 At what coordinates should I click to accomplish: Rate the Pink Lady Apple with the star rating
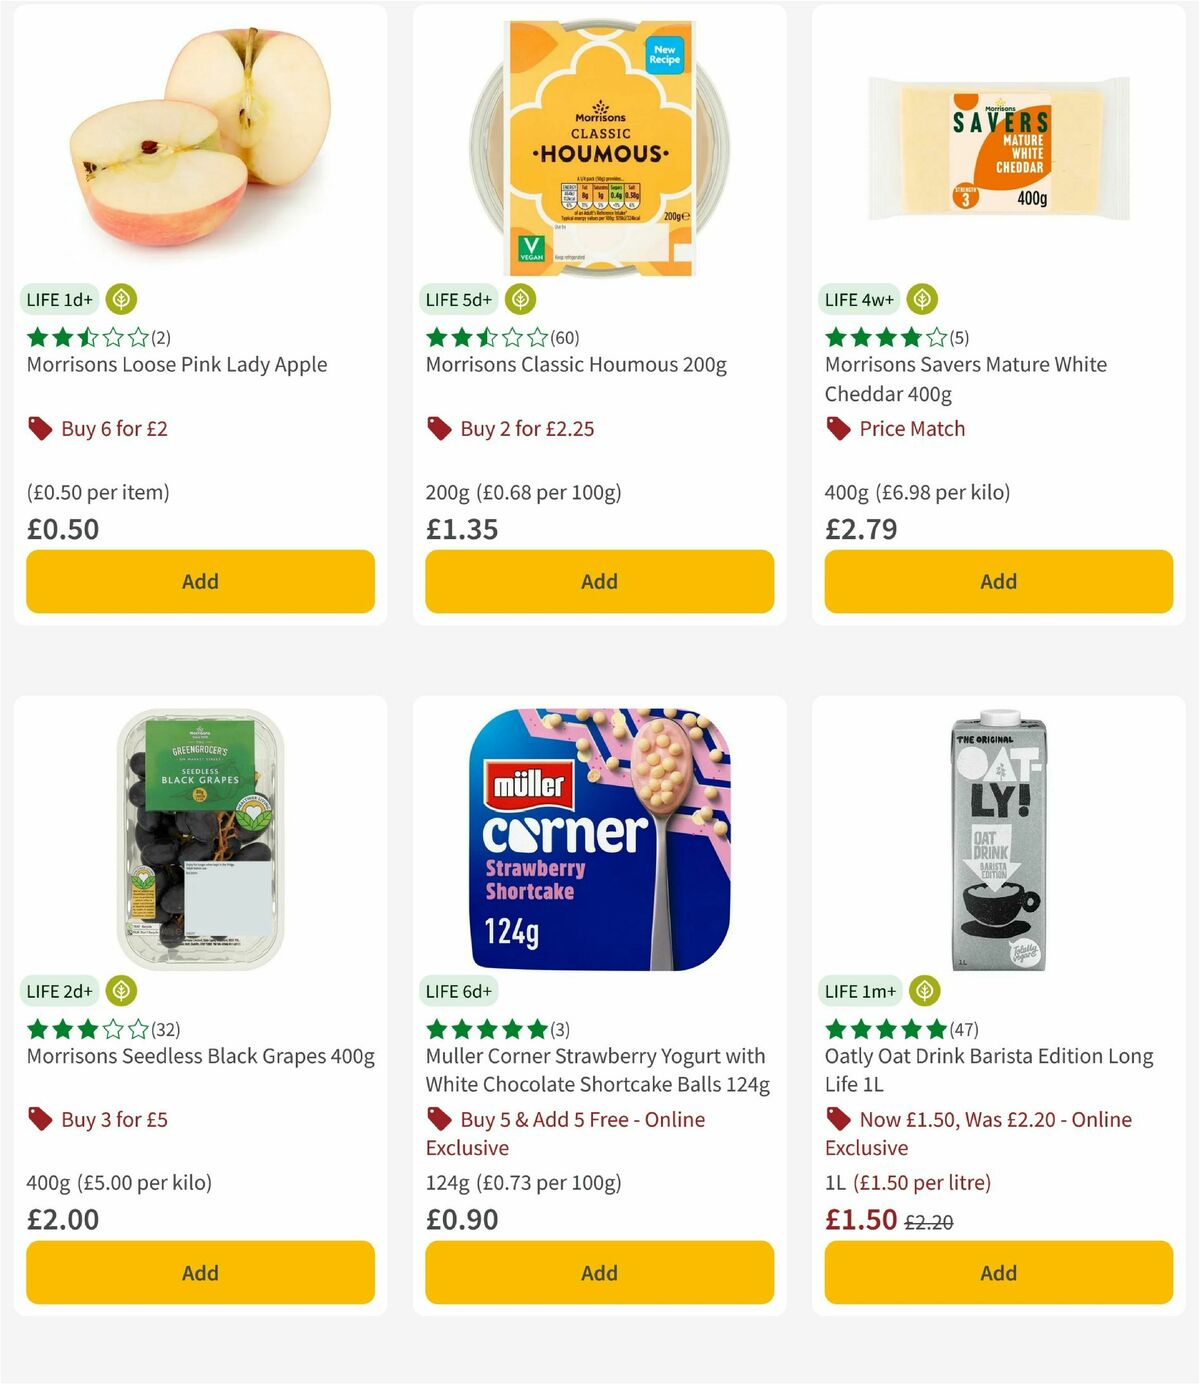click(x=85, y=337)
